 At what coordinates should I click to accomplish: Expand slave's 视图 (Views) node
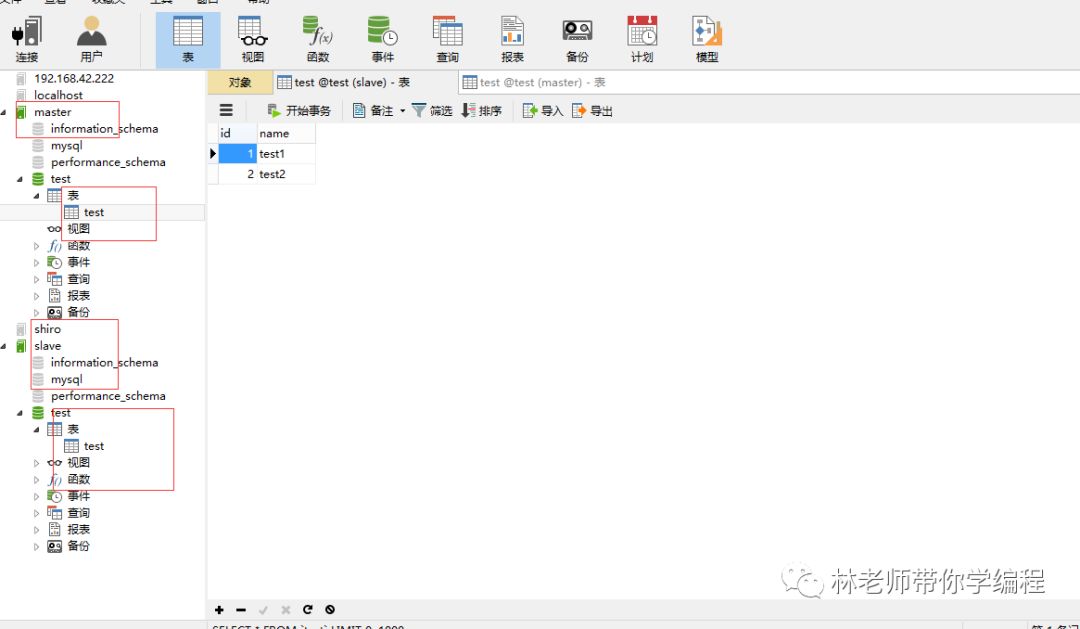pos(37,463)
